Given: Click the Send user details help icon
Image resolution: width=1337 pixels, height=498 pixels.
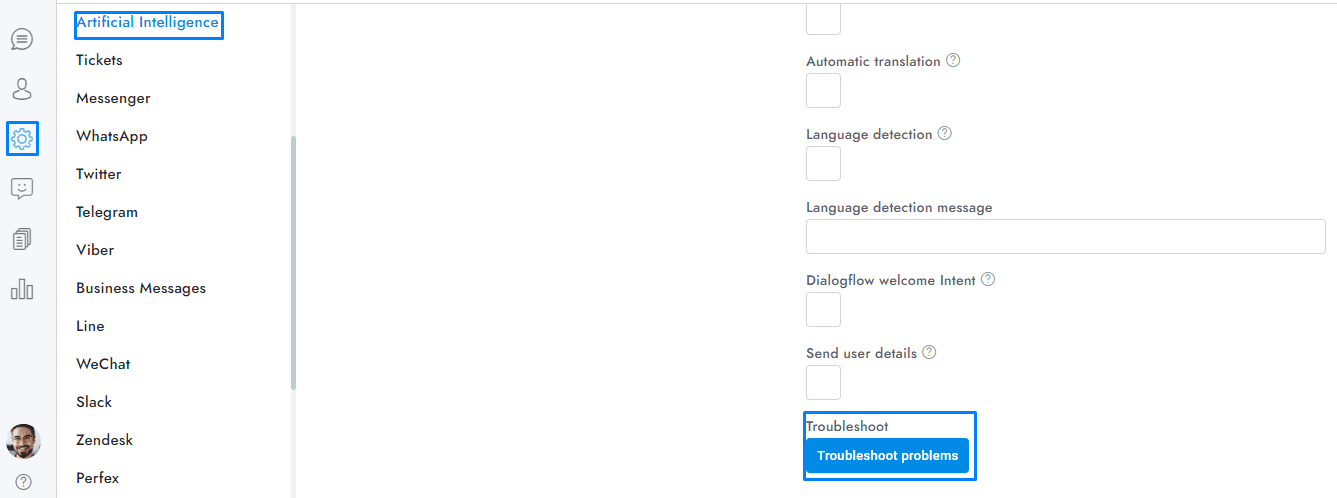Looking at the screenshot, I should 929,352.
